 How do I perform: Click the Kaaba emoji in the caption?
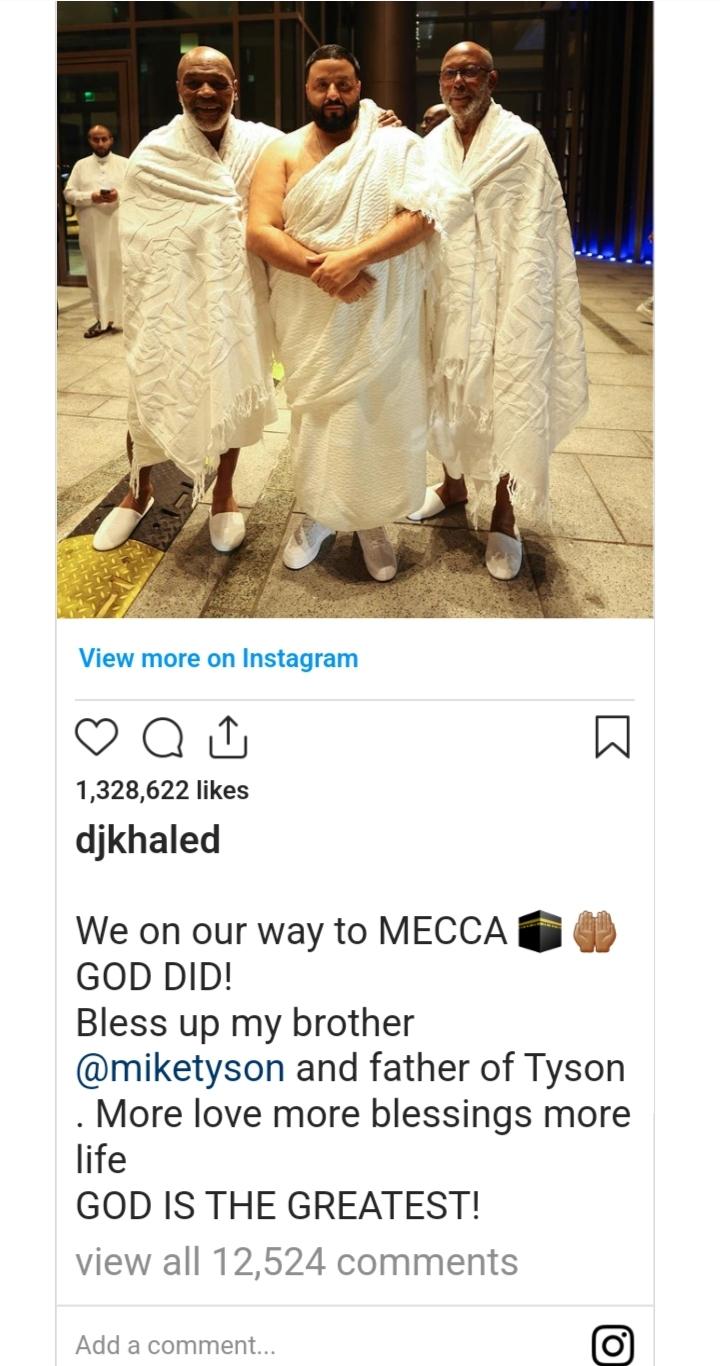pyautogui.click(x=540, y=930)
